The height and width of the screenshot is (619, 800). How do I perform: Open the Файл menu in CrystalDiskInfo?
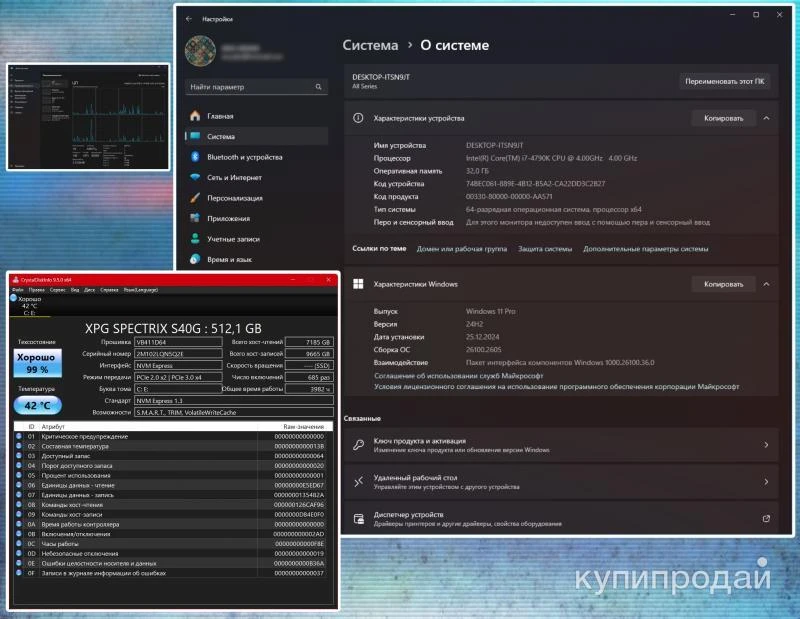(x=19, y=289)
